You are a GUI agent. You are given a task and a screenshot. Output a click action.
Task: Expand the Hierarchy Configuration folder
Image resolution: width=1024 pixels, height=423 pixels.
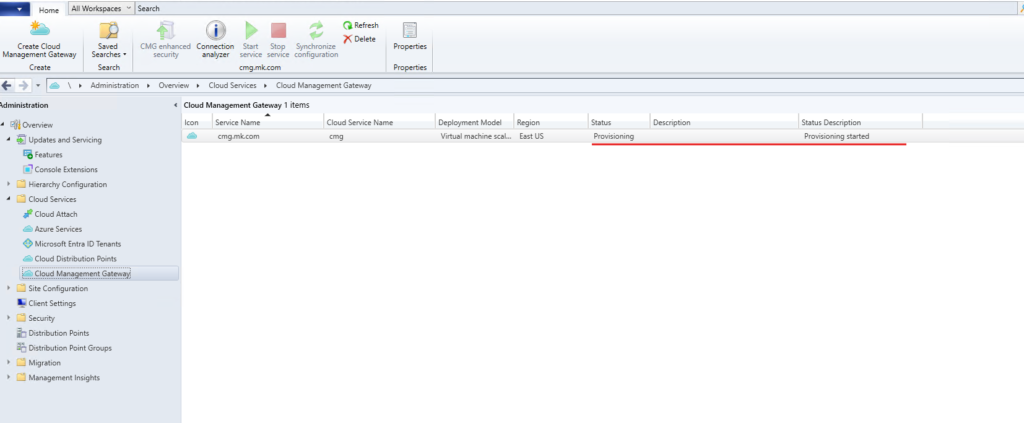coord(8,185)
